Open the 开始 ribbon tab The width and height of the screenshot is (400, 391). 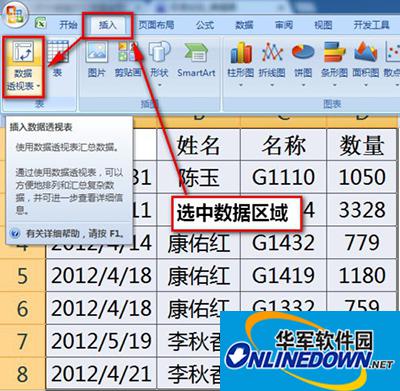68,25
